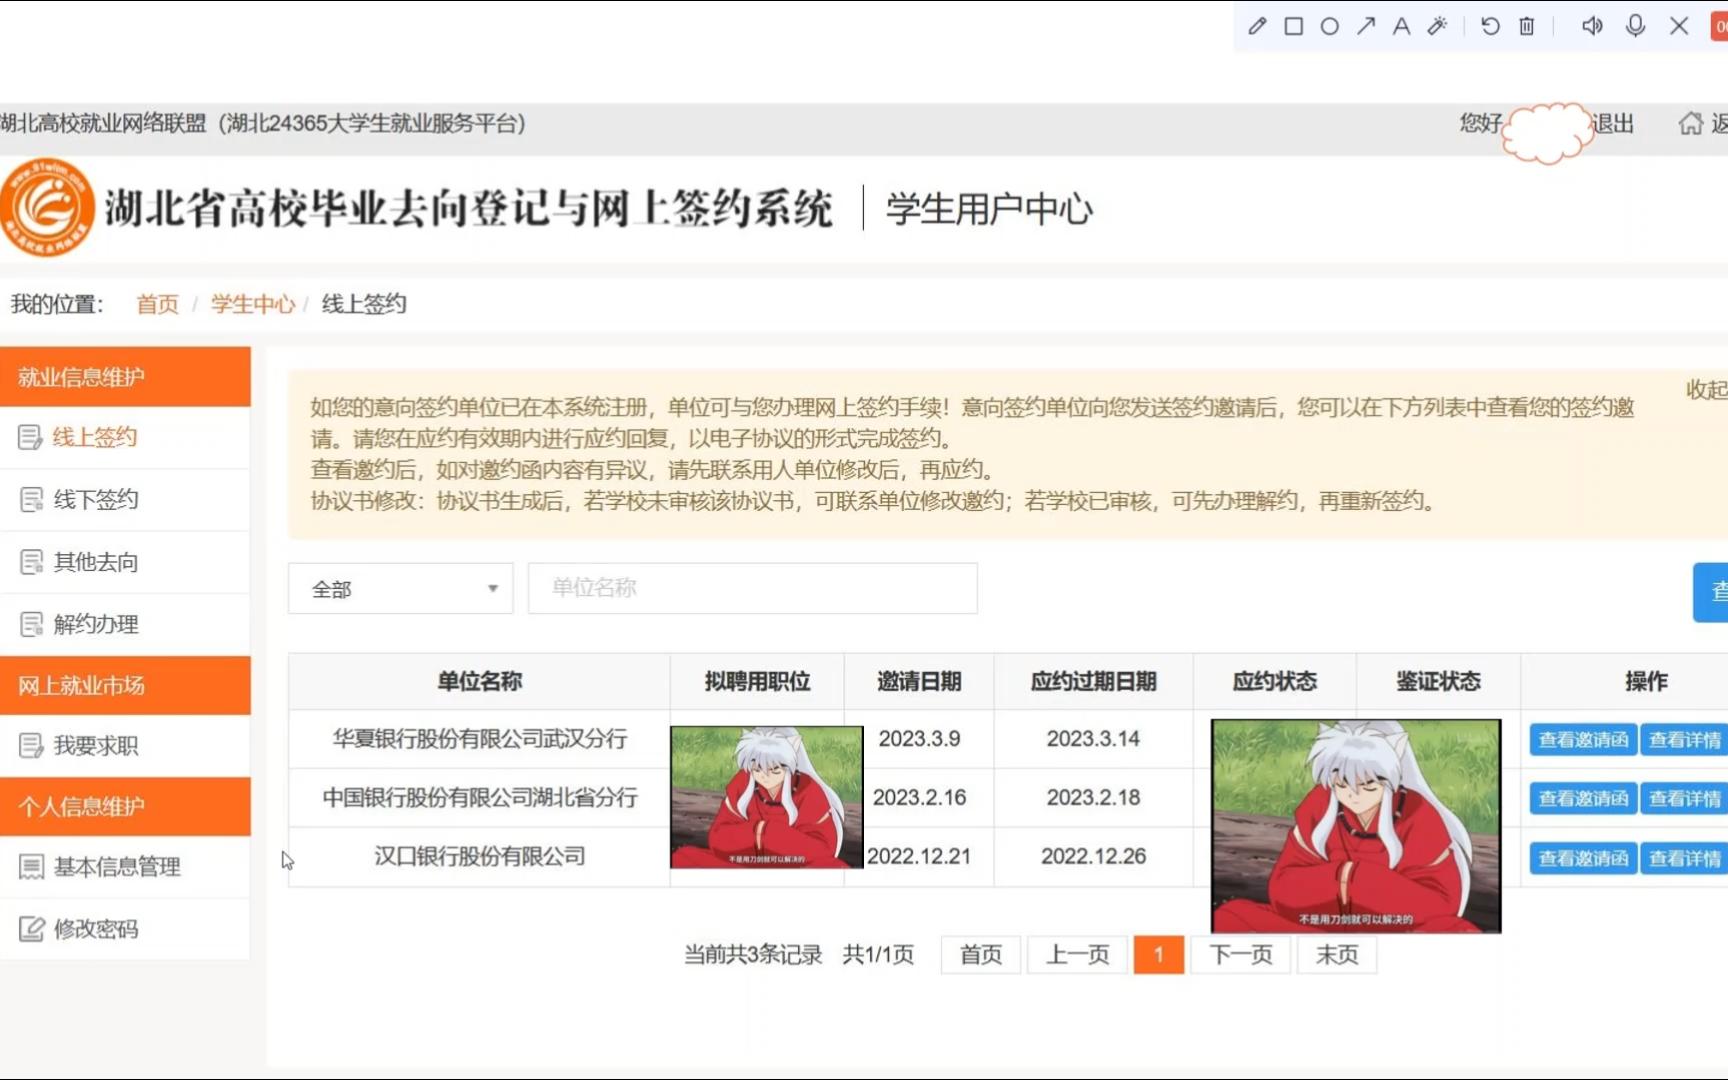The width and height of the screenshot is (1728, 1080).
Task: Undo last annotation with undo icon
Action: click(x=1490, y=26)
